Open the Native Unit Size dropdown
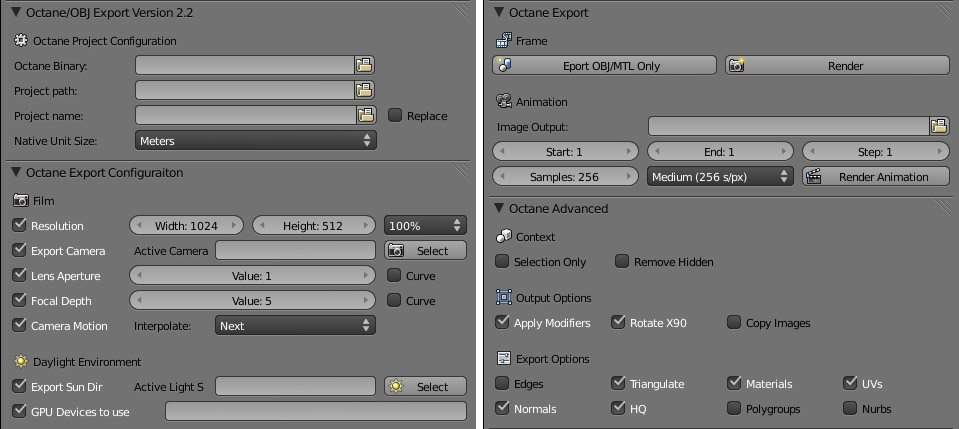Viewport: 959px width, 429px height. click(256, 141)
